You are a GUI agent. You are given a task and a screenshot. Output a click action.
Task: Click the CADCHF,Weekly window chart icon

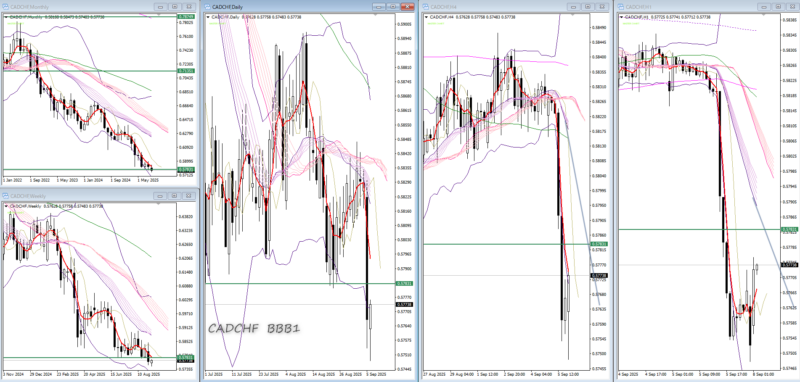6,196
